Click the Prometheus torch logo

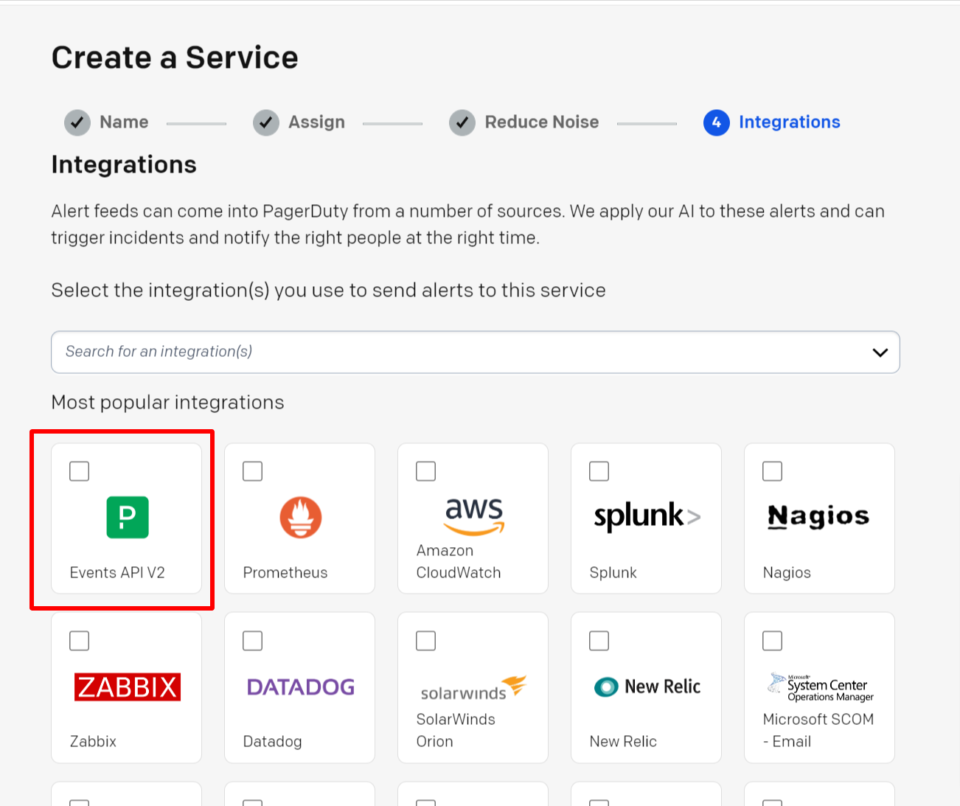pyautogui.click(x=299, y=517)
